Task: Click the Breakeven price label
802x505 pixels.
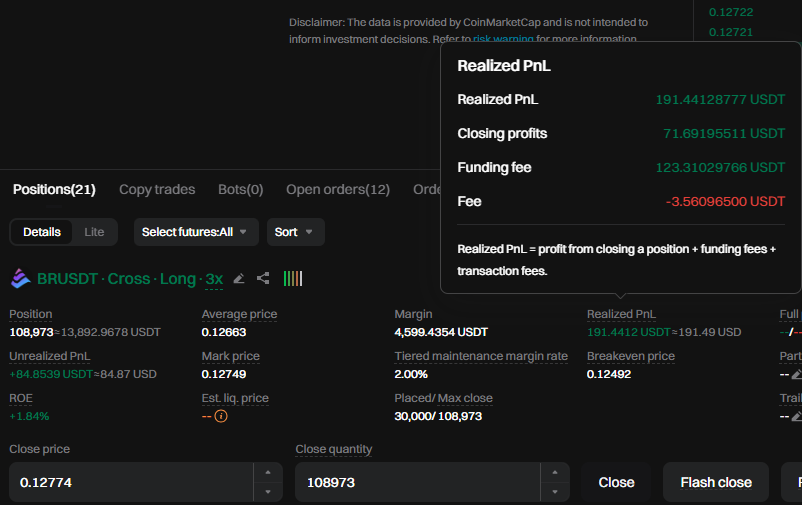Action: tap(631, 356)
